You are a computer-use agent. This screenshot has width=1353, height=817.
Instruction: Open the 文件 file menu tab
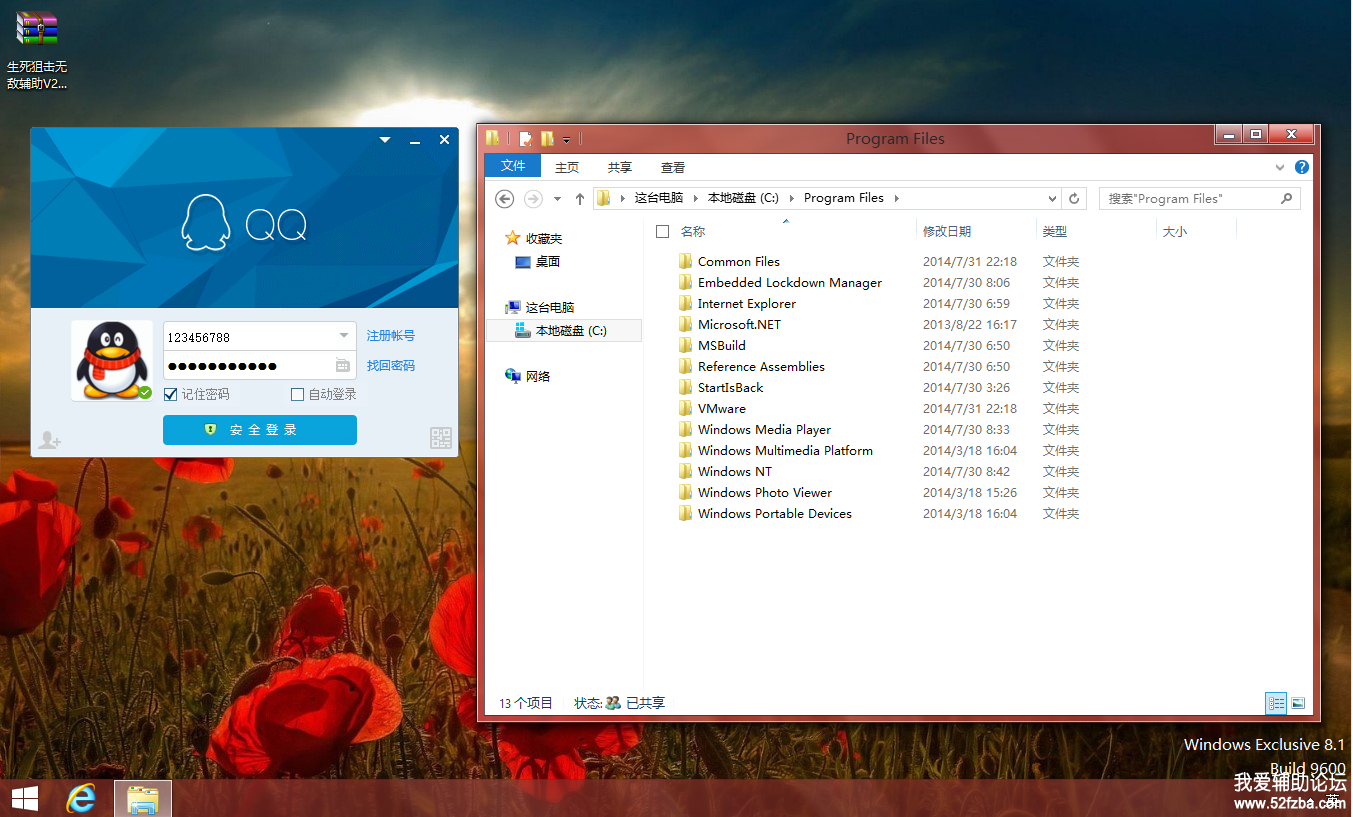pos(513,166)
